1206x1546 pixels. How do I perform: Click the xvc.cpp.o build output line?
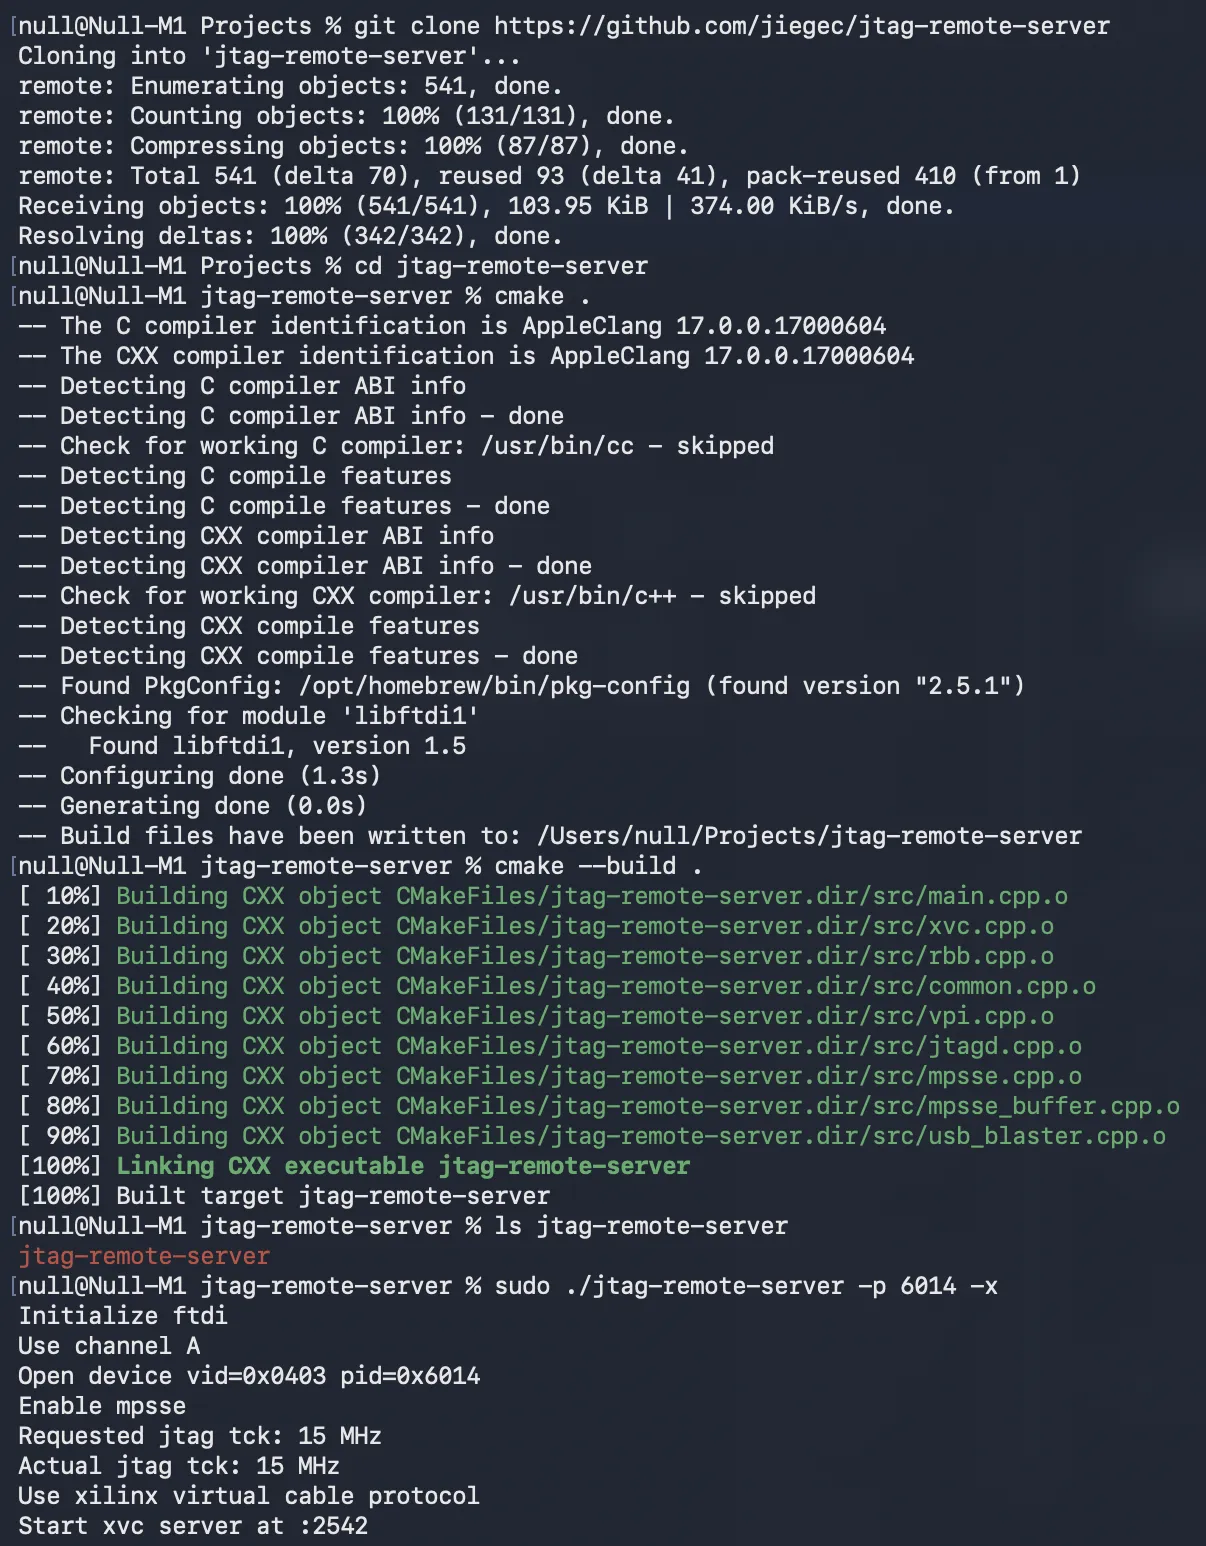(x=584, y=926)
